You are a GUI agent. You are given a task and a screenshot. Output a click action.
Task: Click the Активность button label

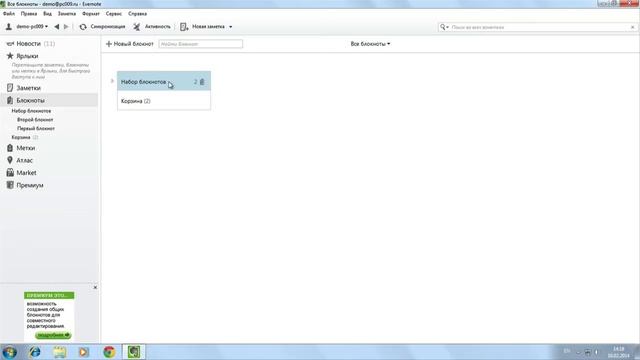pos(158,27)
